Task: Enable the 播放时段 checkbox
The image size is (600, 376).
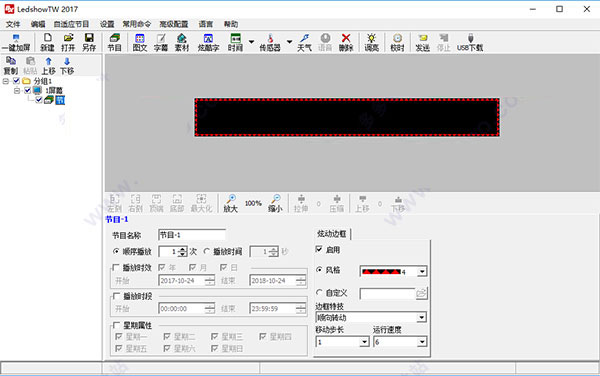Action: pos(116,296)
